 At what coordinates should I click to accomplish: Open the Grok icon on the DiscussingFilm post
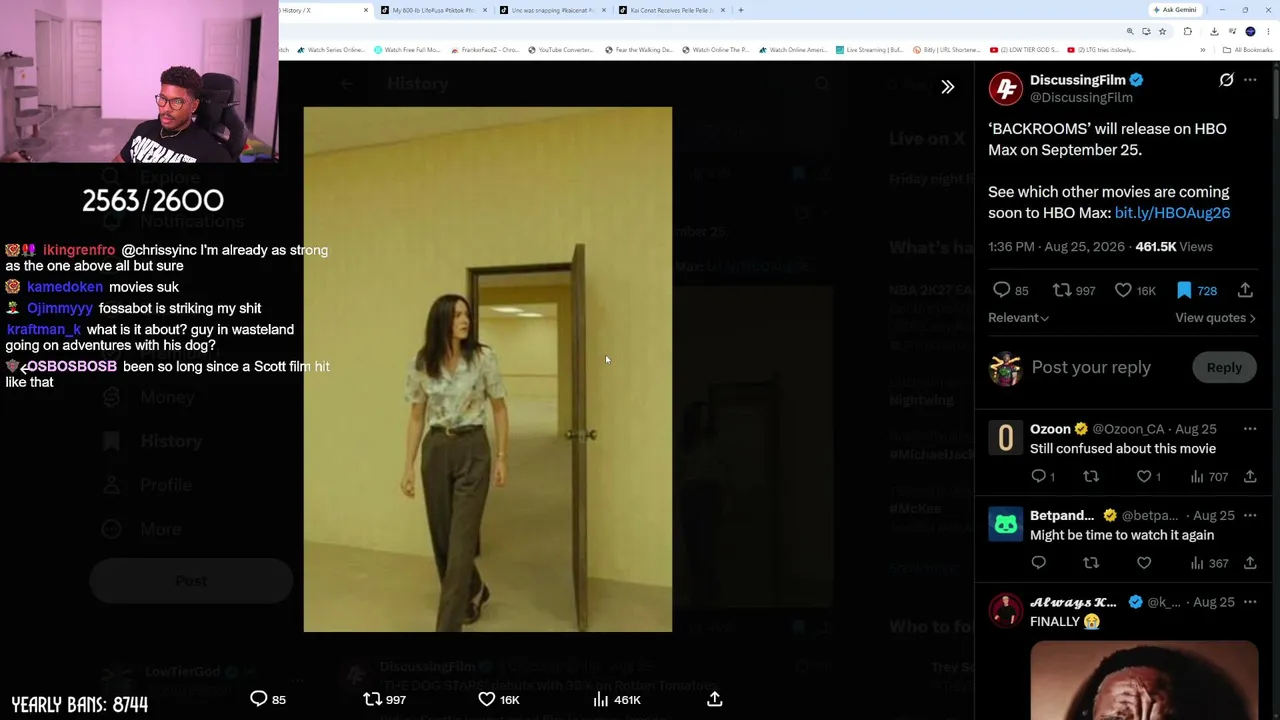1226,80
